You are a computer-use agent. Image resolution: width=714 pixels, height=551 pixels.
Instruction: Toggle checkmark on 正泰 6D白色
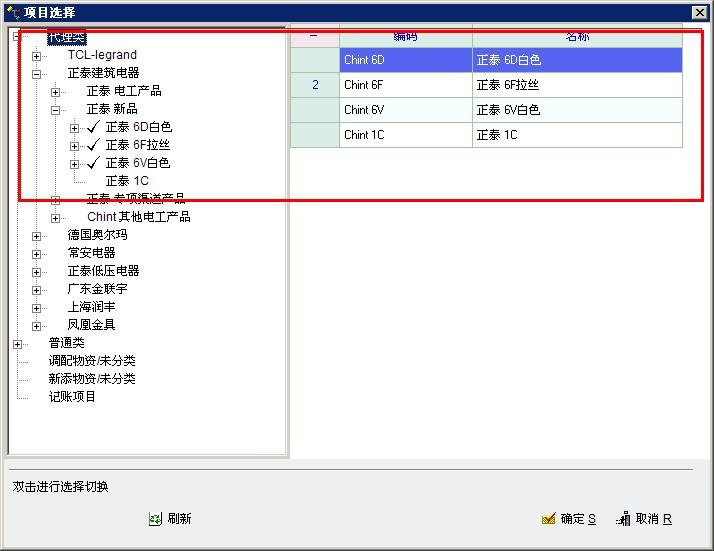tap(95, 127)
